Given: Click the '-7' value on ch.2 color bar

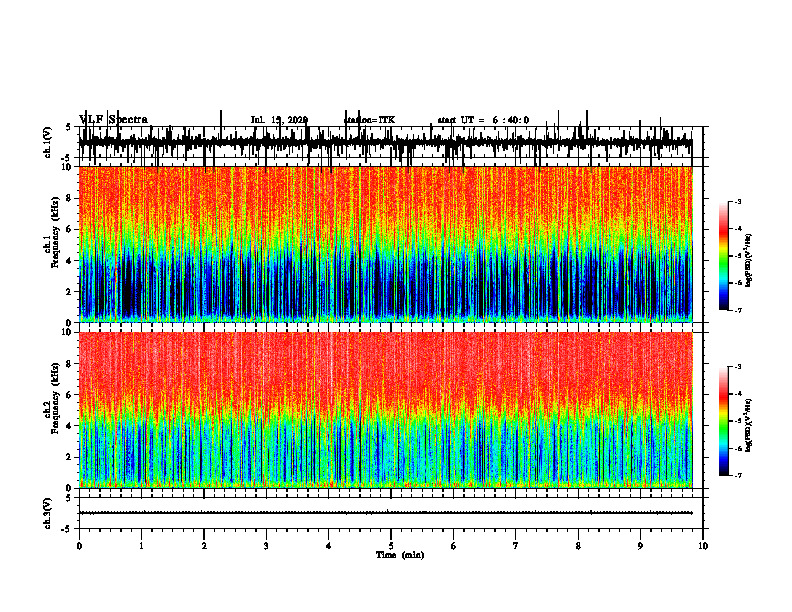Looking at the screenshot, I should click(x=738, y=475).
